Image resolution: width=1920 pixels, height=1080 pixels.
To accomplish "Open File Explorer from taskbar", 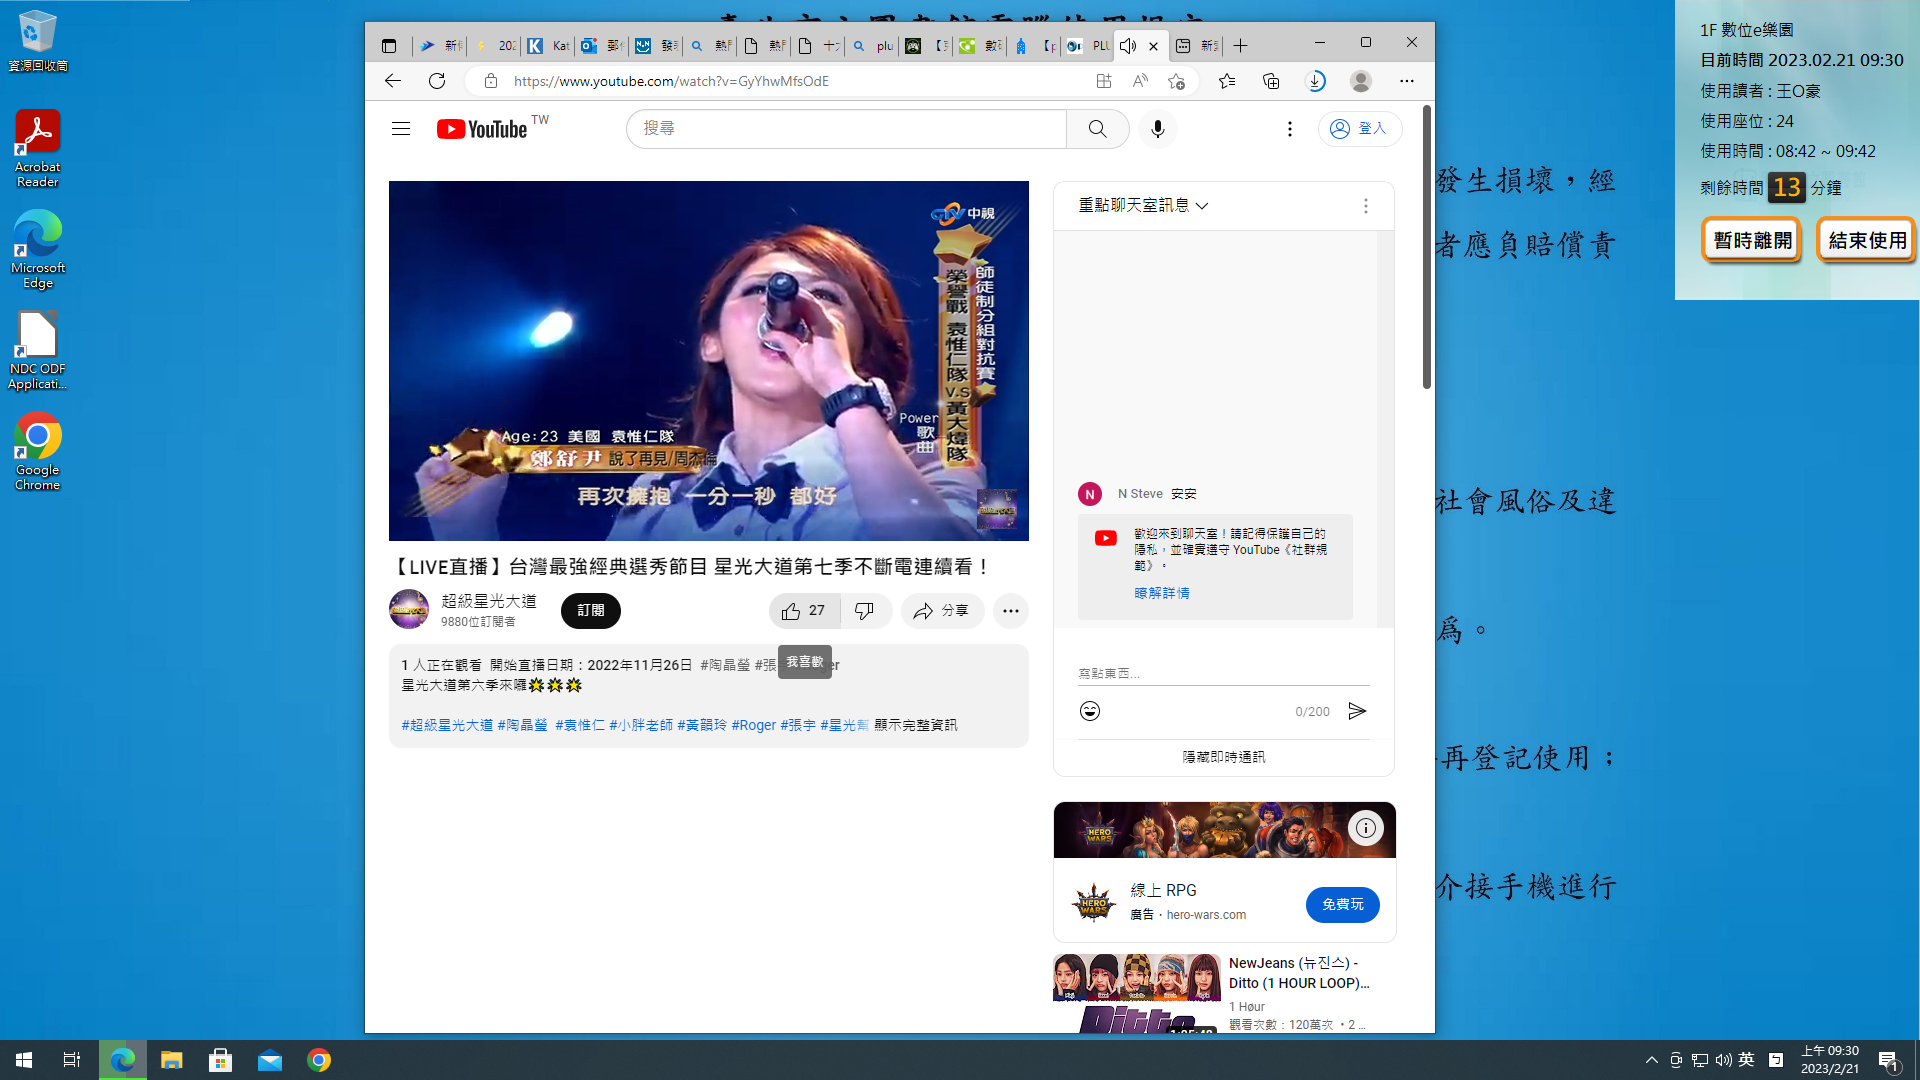I will tap(172, 1060).
